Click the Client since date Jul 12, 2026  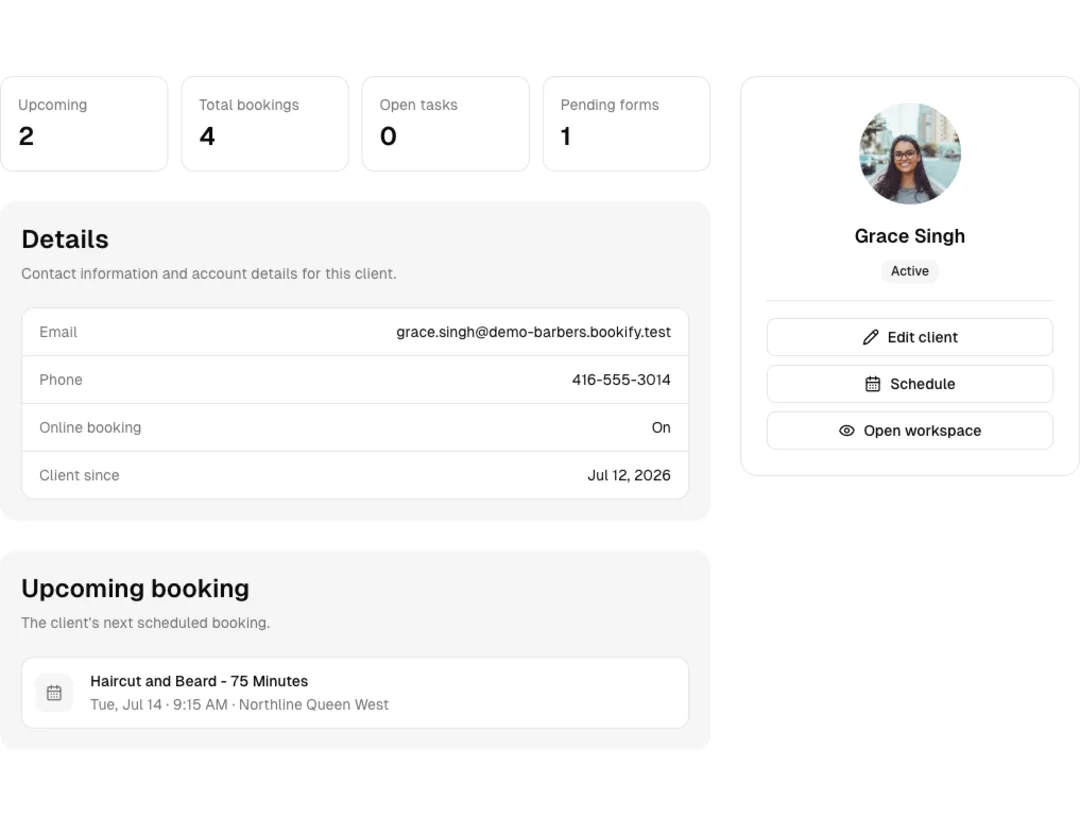(x=629, y=475)
